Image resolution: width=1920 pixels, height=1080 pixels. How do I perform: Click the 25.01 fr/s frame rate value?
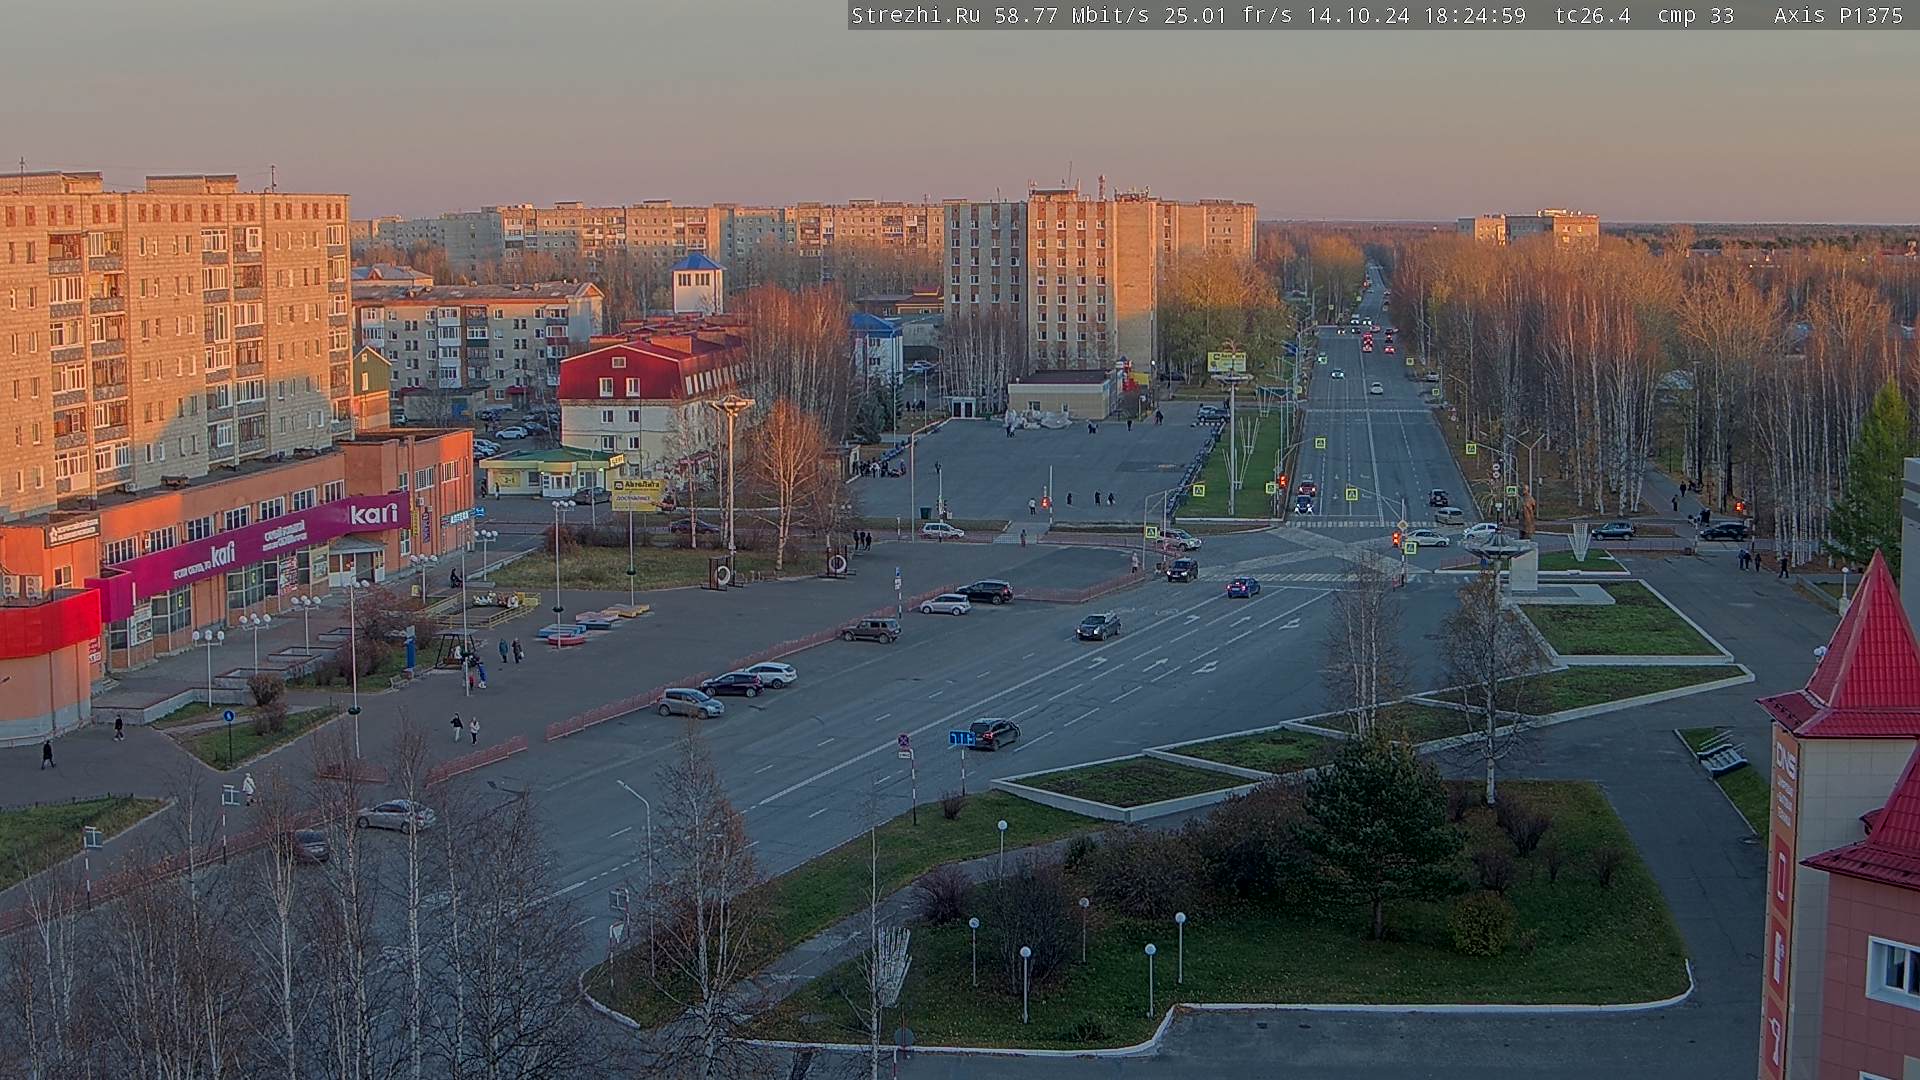point(1229,15)
